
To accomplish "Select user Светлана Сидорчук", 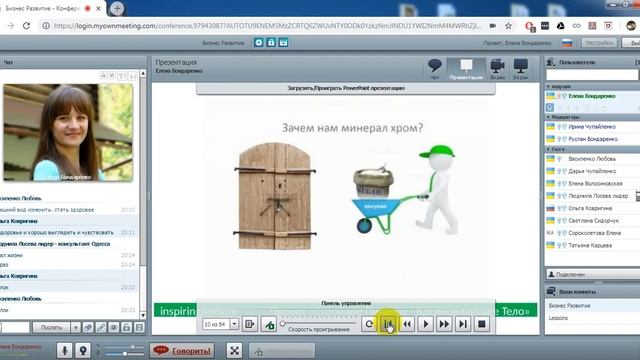I will tap(593, 221).
